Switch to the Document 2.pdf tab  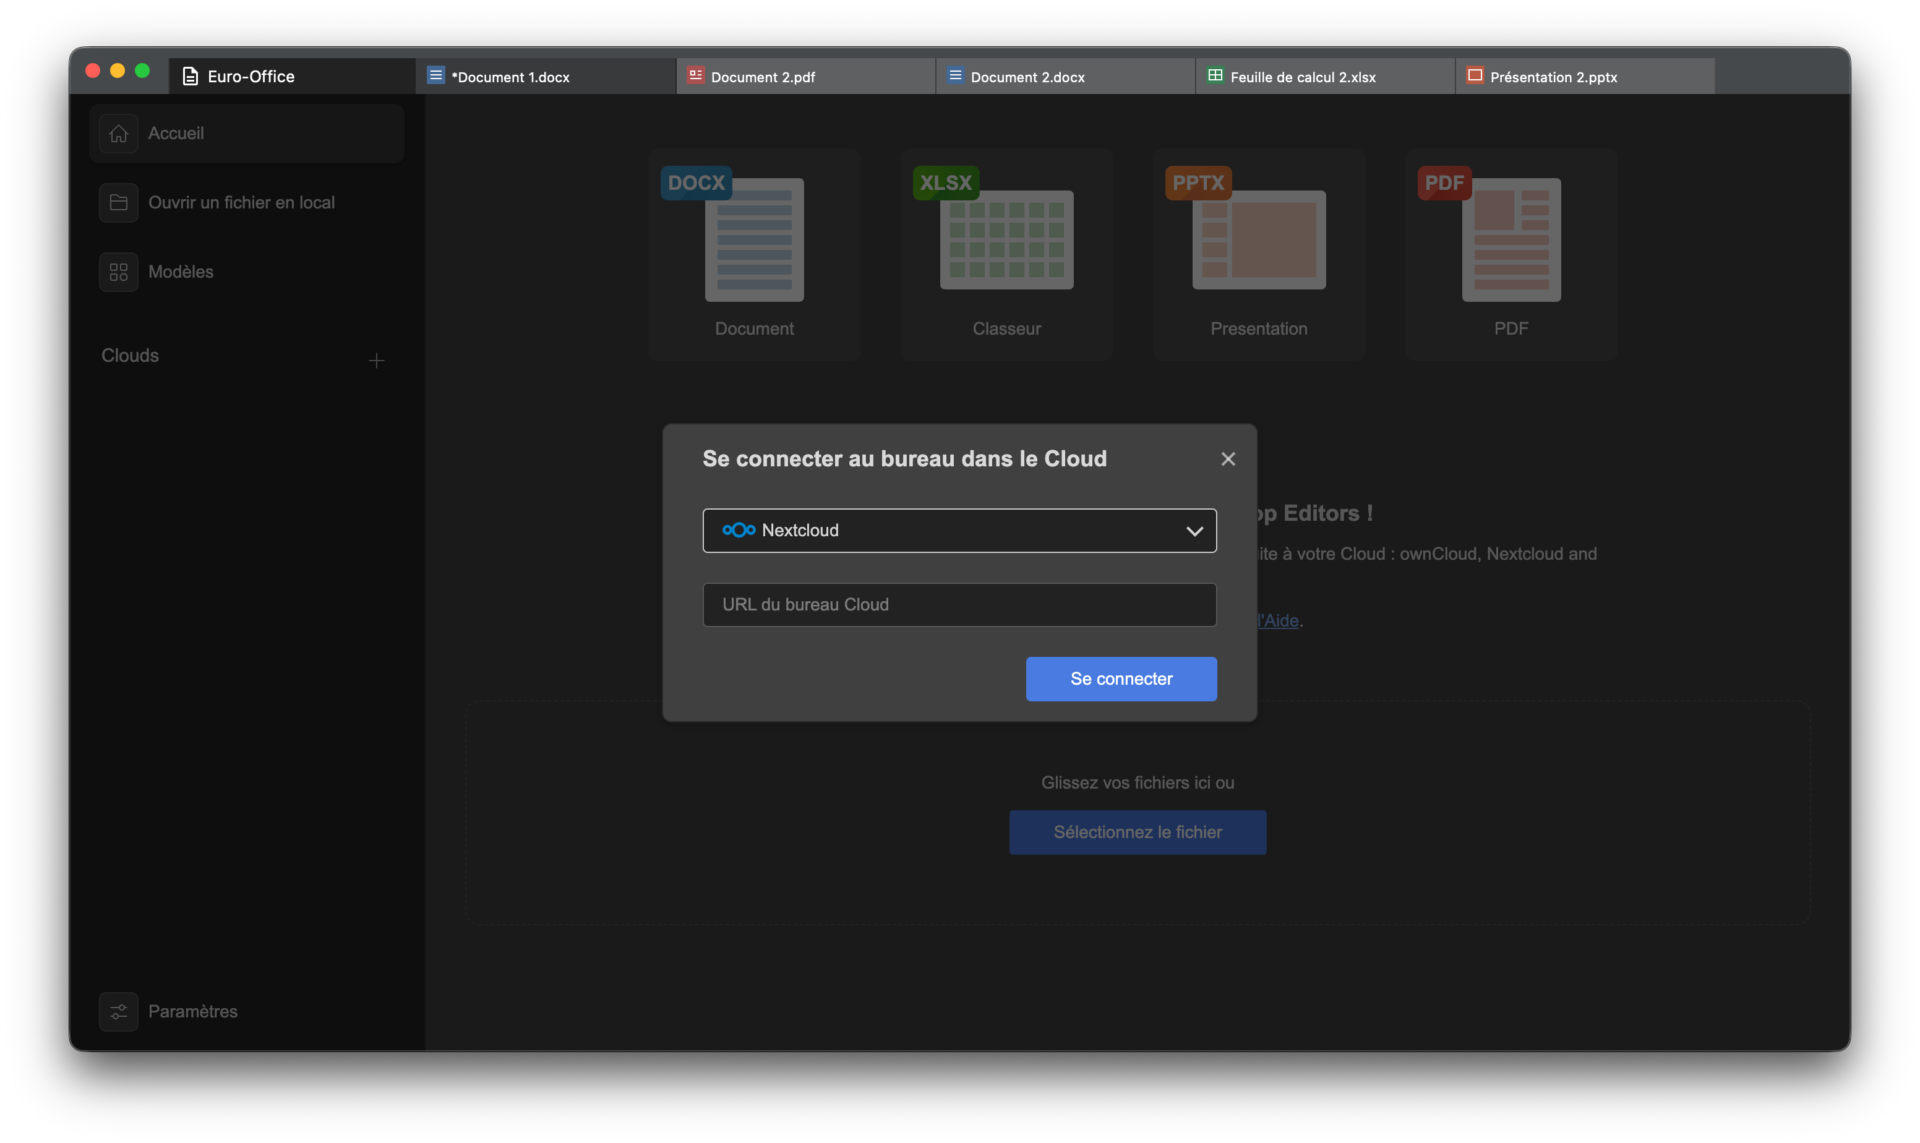click(806, 76)
